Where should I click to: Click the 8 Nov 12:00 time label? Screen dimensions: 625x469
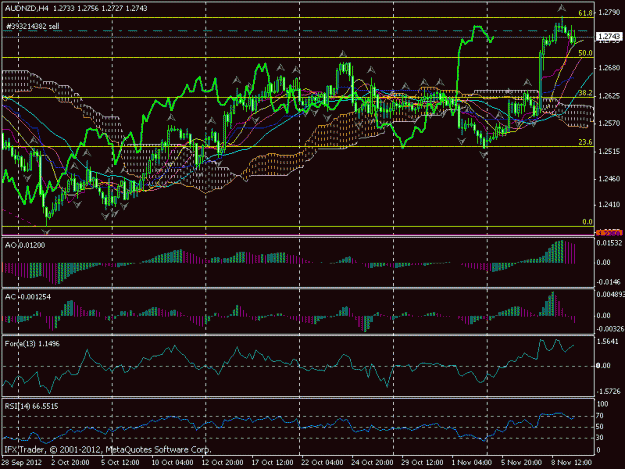tap(571, 462)
